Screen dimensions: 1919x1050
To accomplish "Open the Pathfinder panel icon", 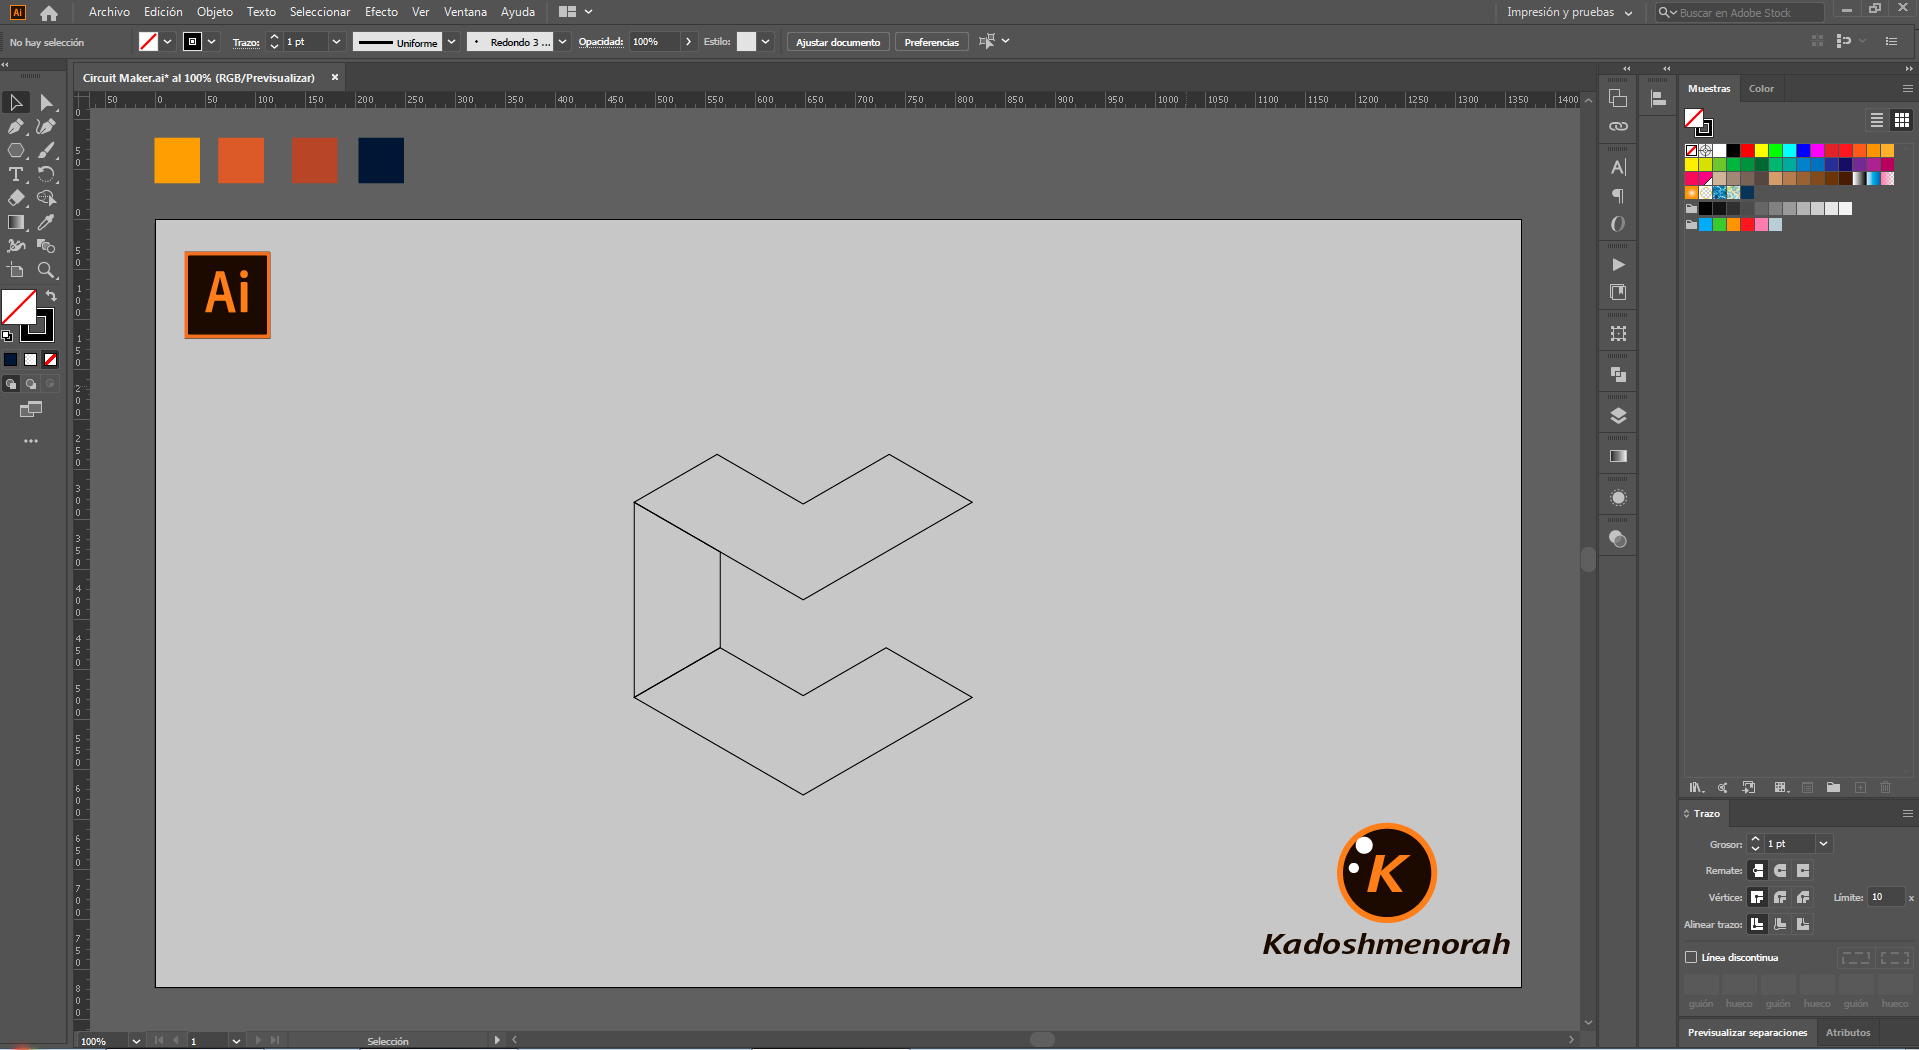I will [x=1618, y=375].
